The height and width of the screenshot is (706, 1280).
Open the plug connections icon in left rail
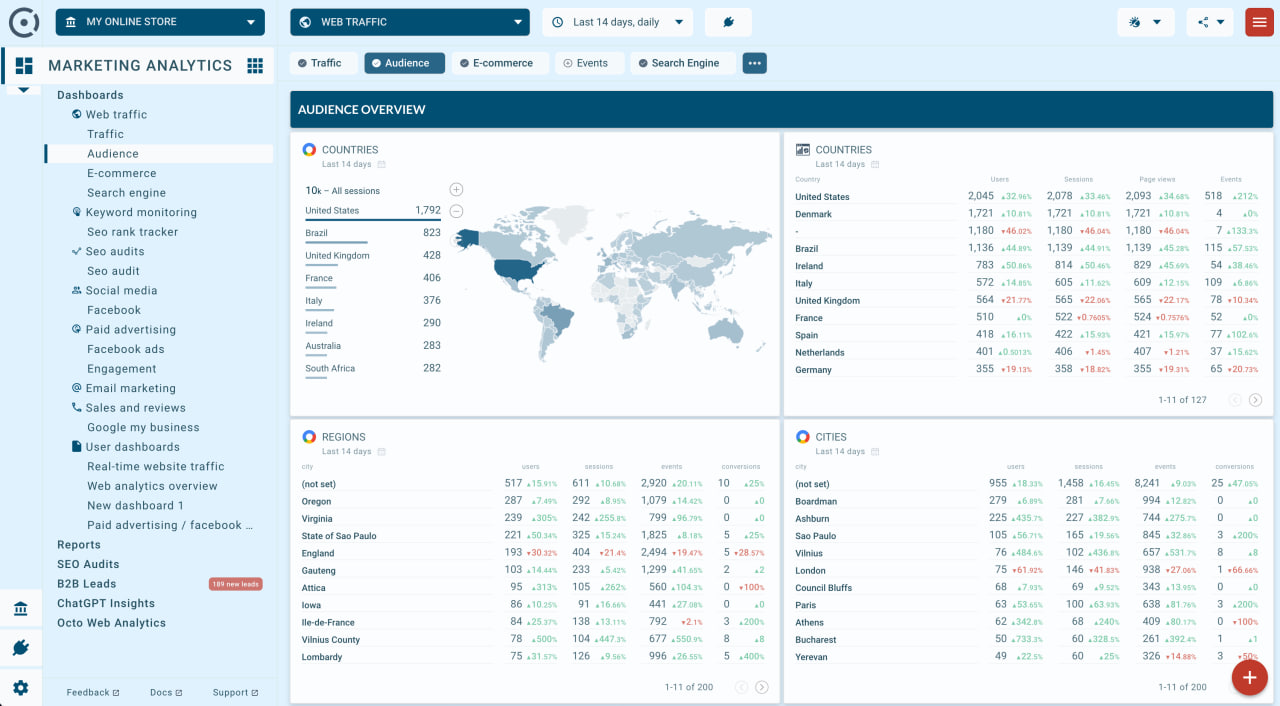(21, 648)
